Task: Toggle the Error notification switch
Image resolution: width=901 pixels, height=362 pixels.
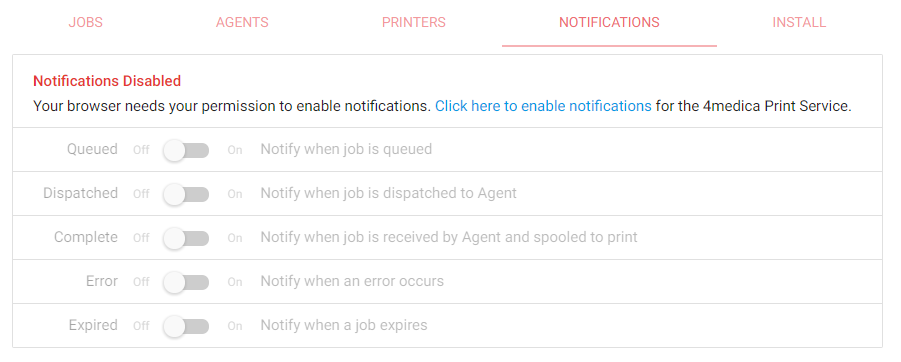Action: (186, 282)
